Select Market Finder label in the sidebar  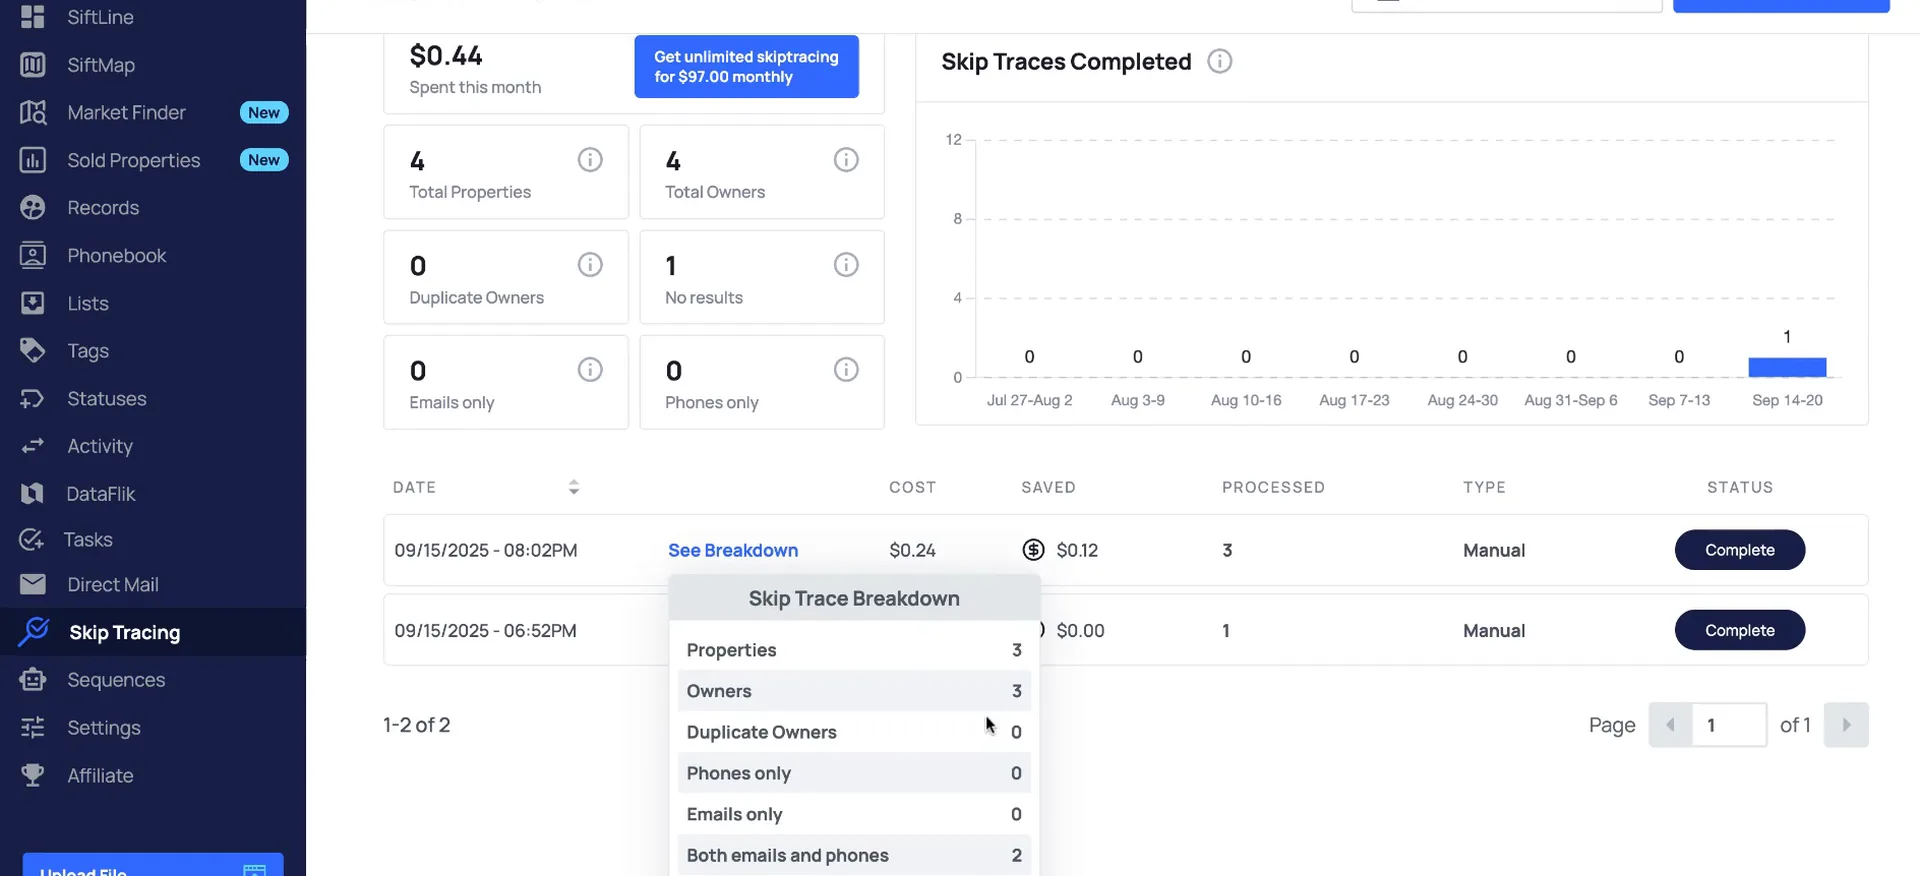coord(126,113)
